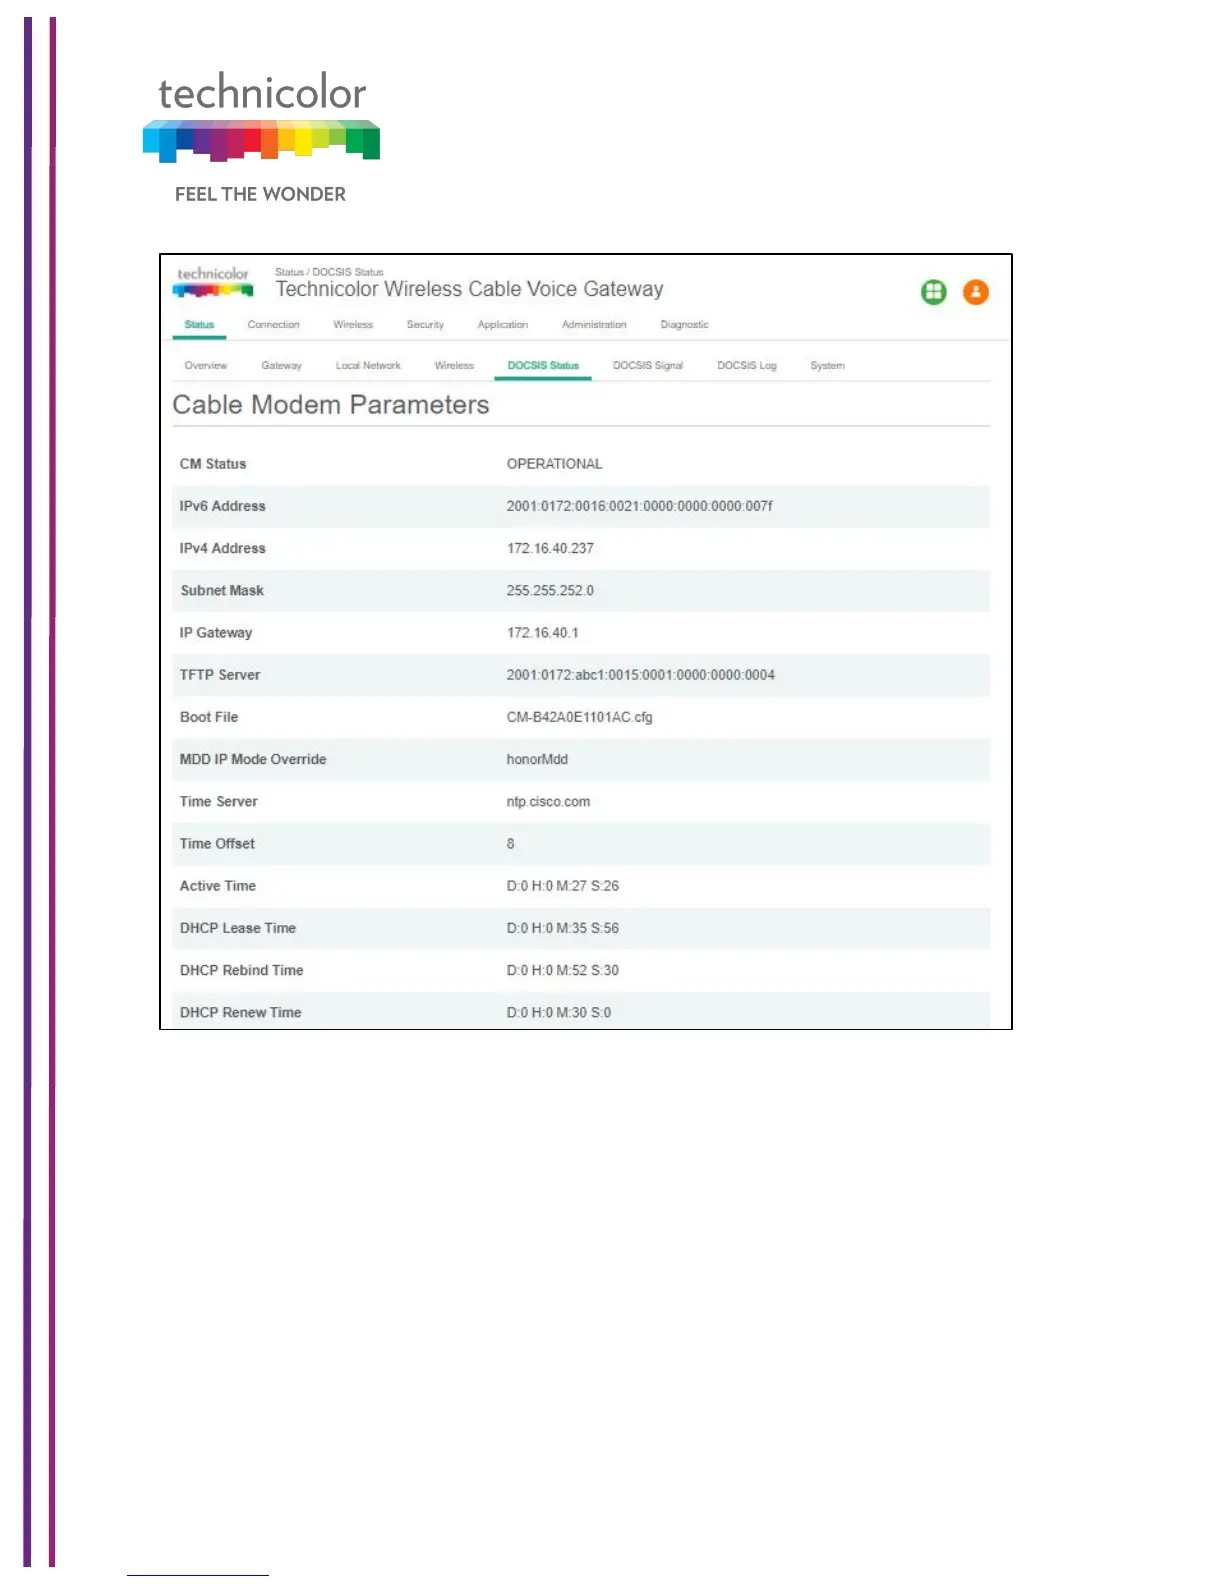The height and width of the screenshot is (1584, 1224).
Task: Click the IP Gateway label
Action: (216, 633)
